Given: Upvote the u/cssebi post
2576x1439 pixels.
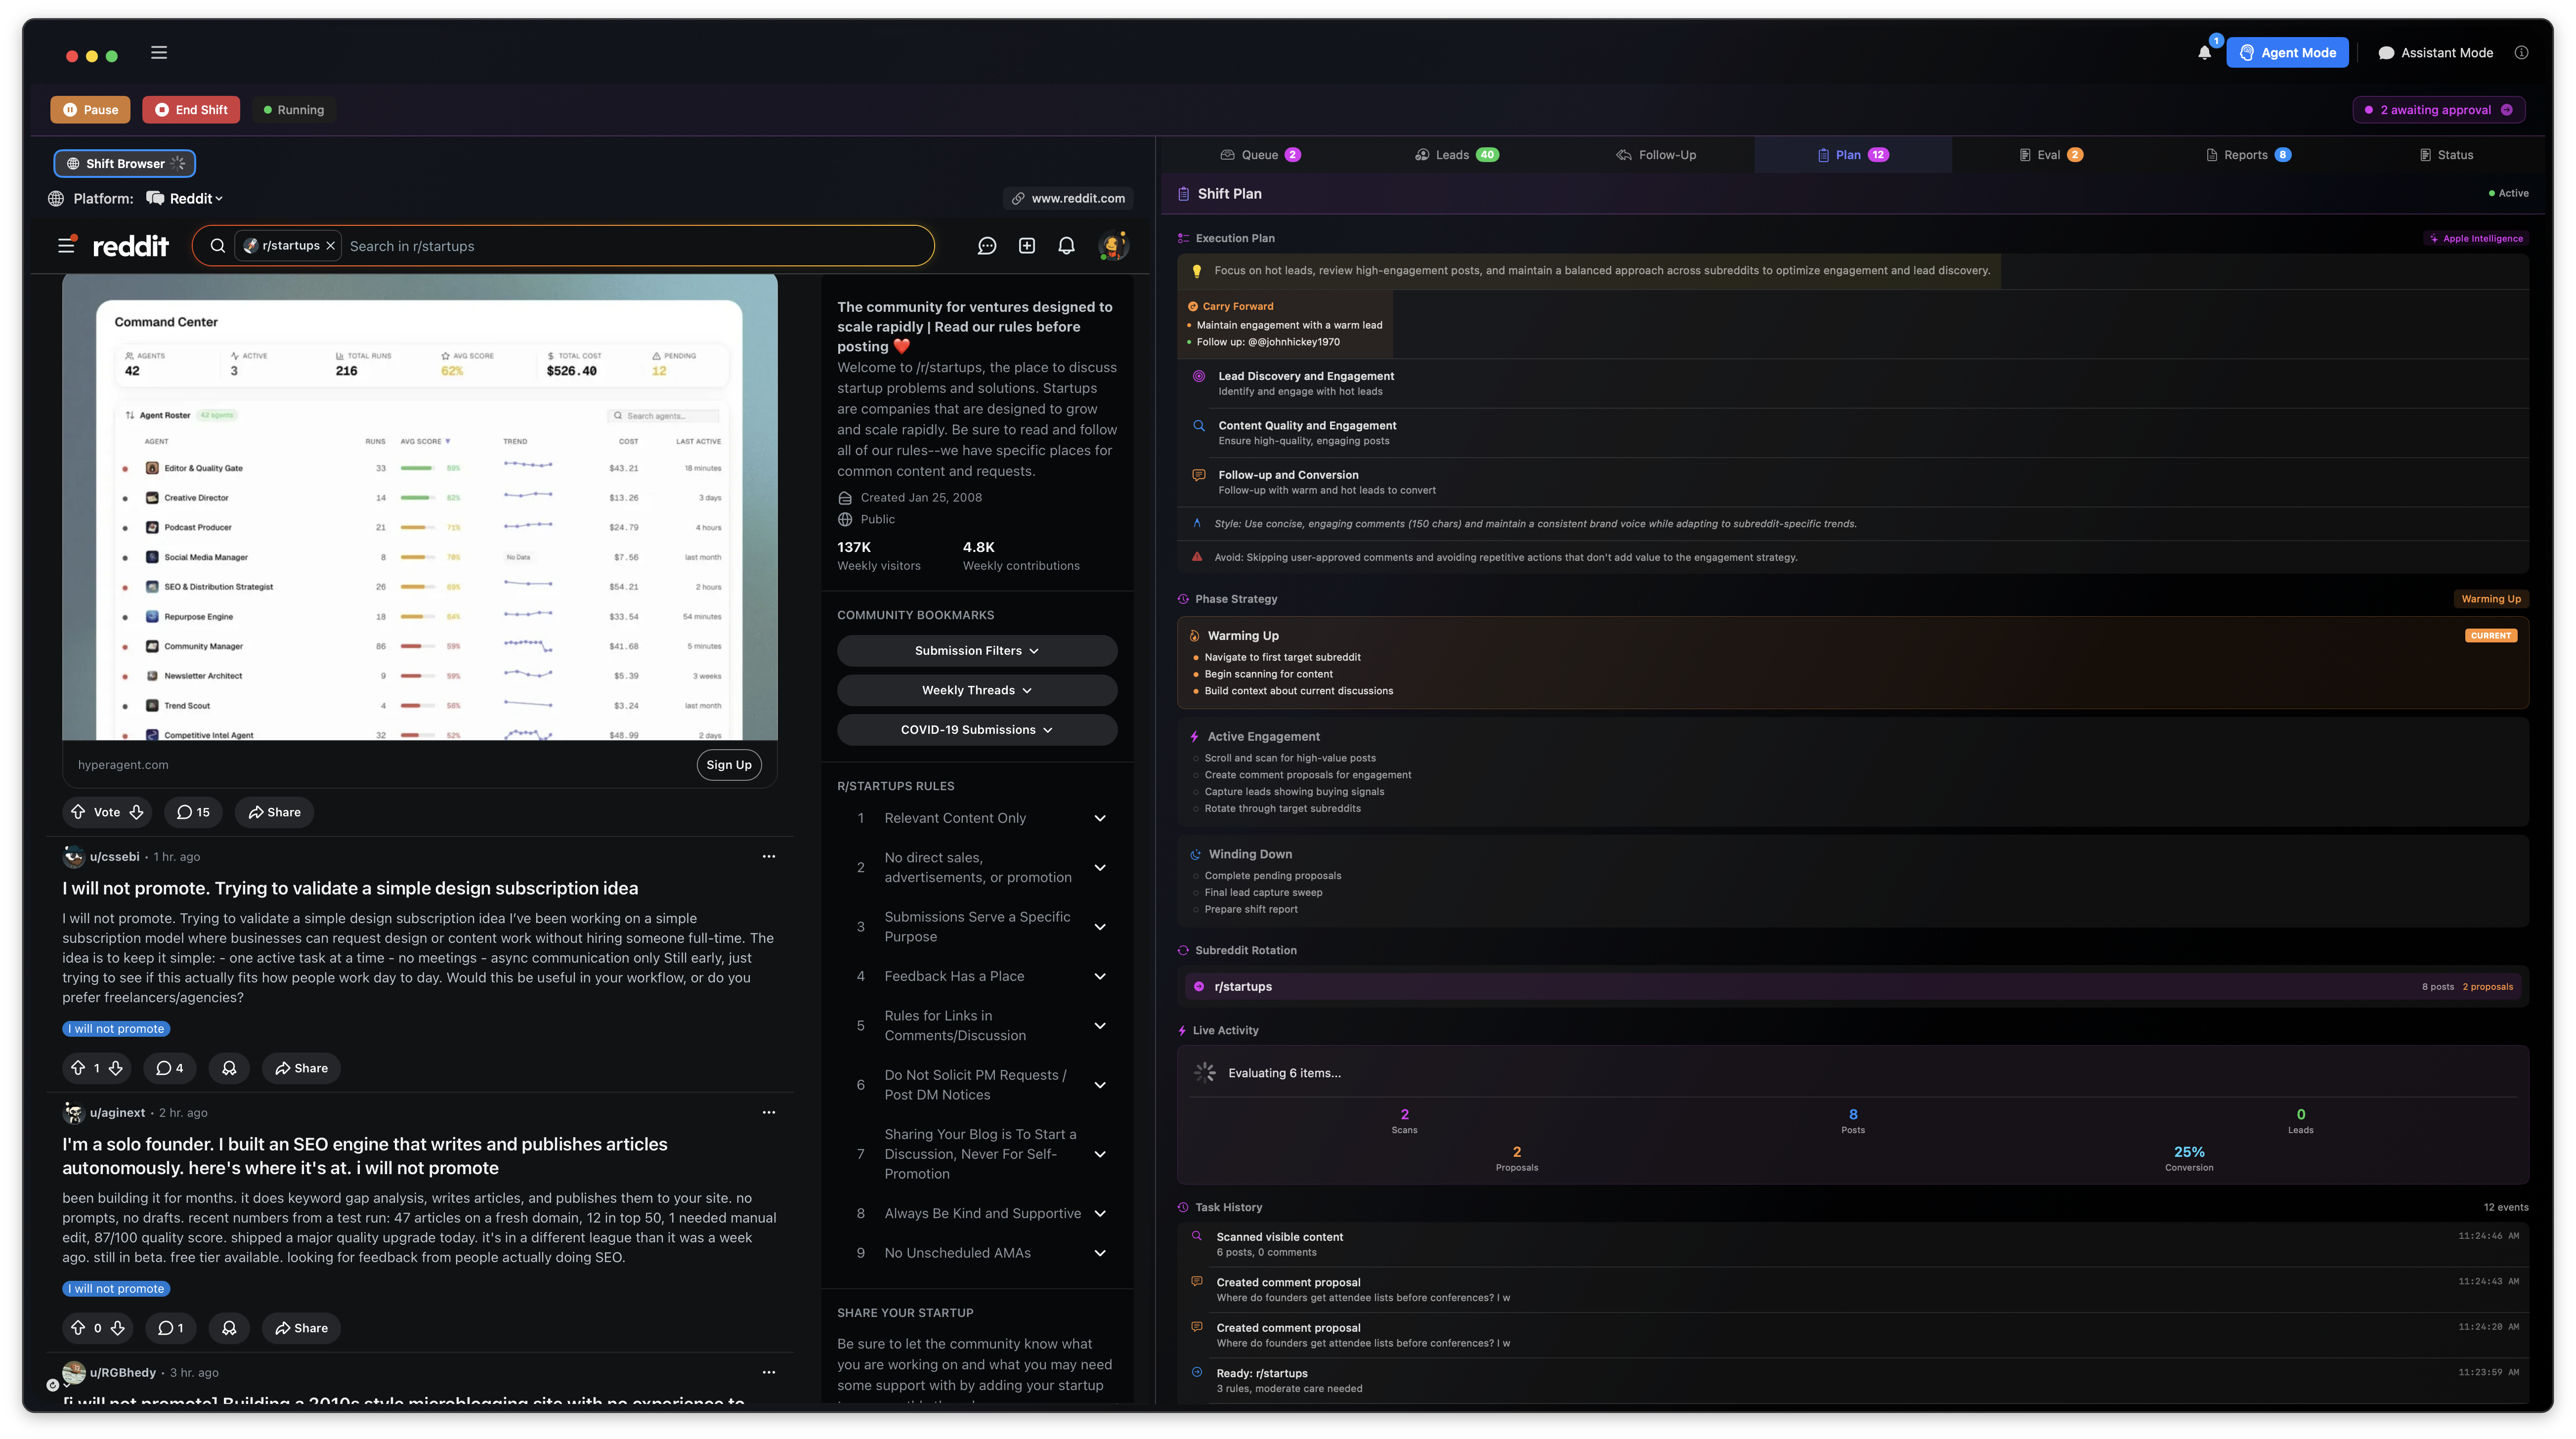Looking at the screenshot, I should [78, 1068].
